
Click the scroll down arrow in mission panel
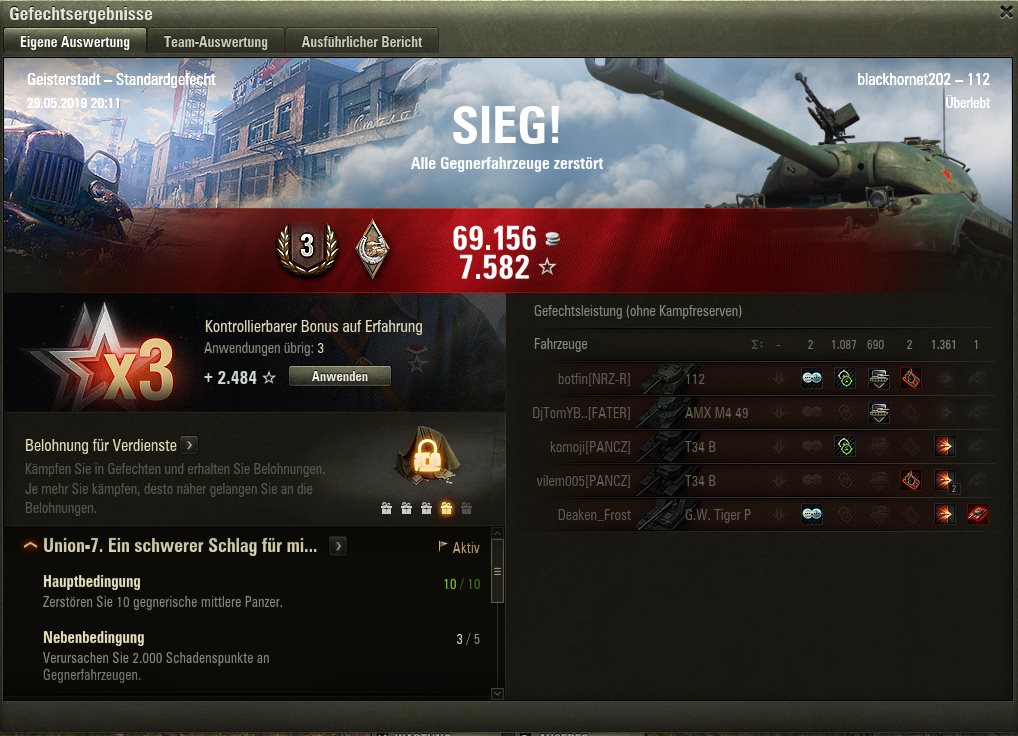click(497, 693)
